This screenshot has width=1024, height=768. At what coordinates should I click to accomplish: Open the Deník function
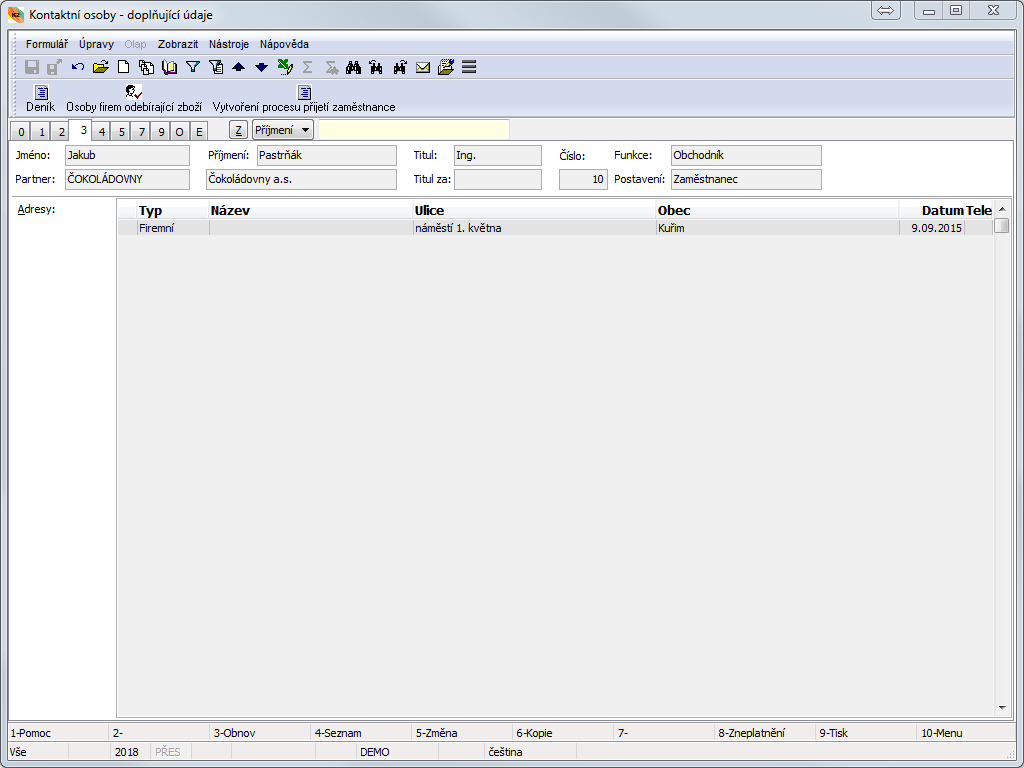[41, 99]
